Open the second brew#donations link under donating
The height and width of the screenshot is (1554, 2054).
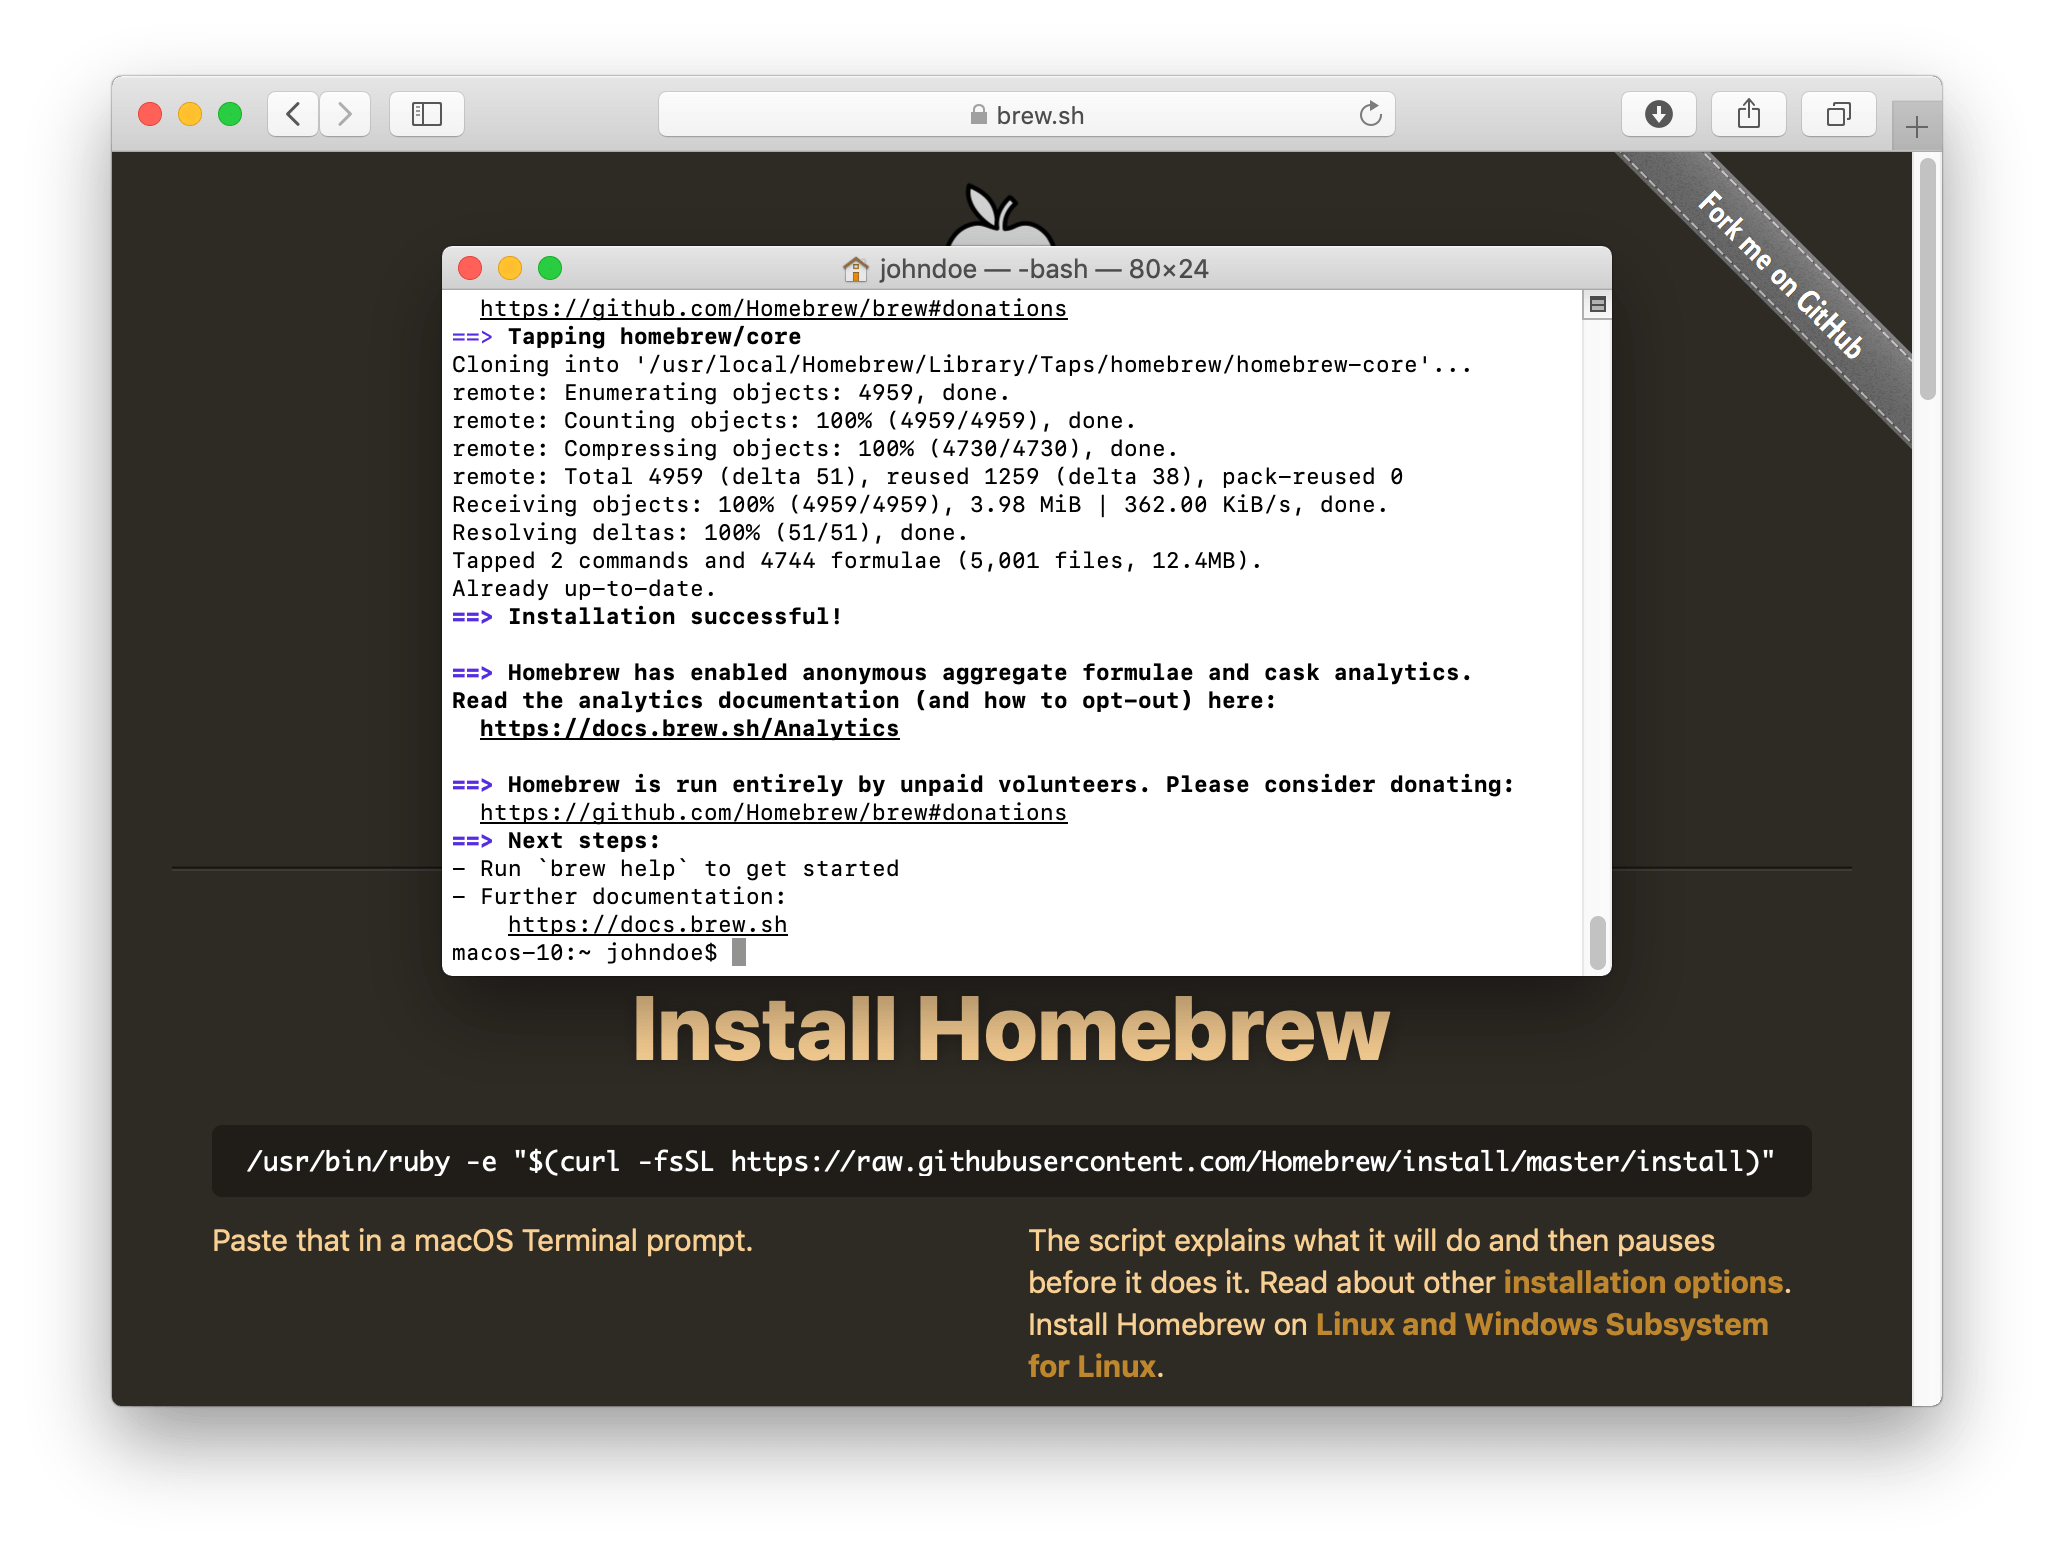pyautogui.click(x=773, y=813)
